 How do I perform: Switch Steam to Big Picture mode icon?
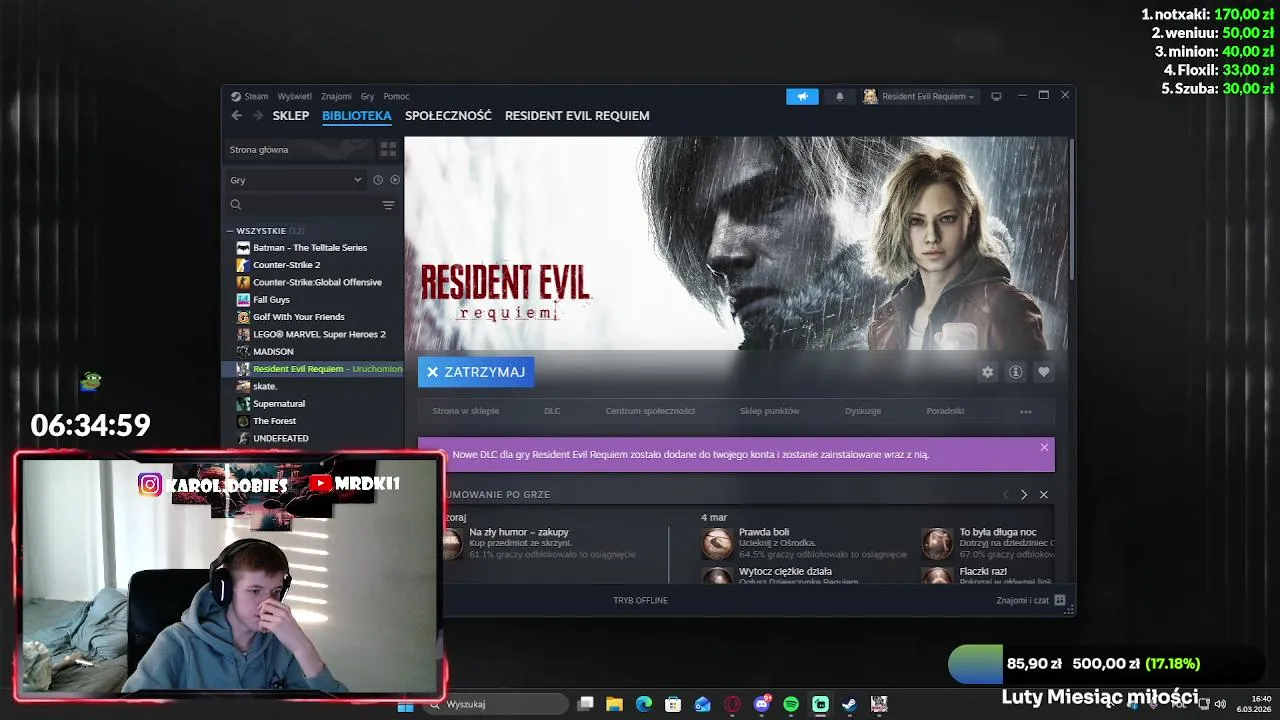(996, 96)
